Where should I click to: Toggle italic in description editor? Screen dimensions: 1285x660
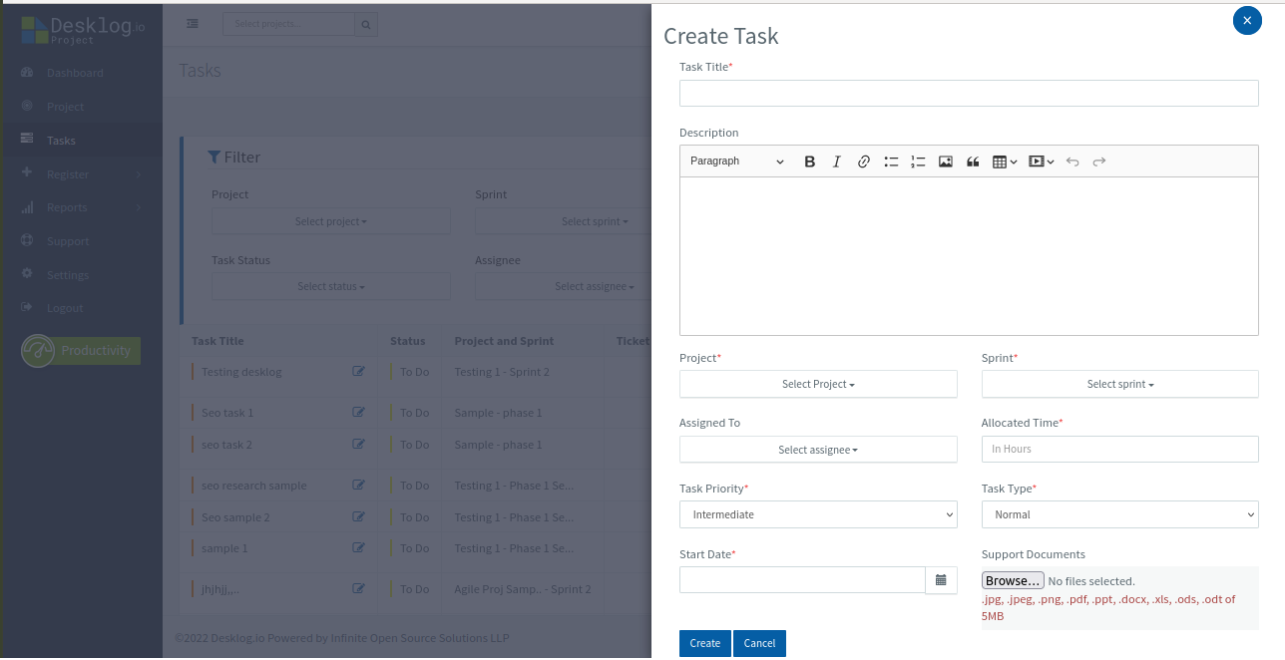pyautogui.click(x=837, y=162)
